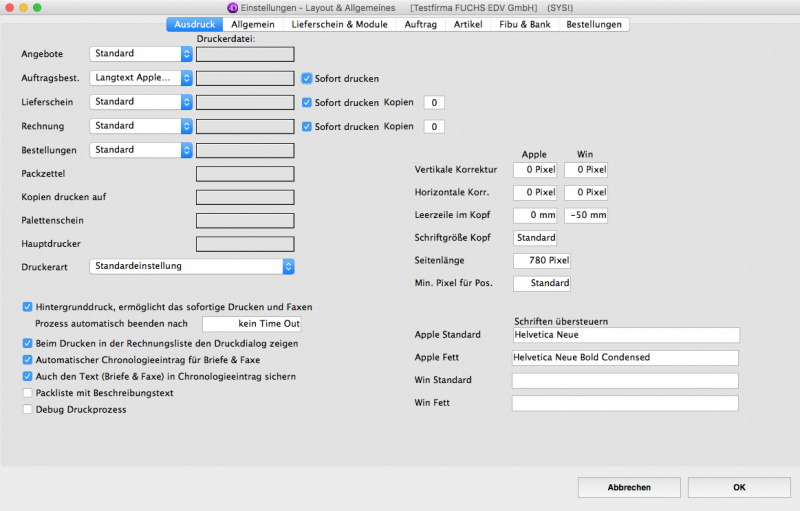800x511 pixels.
Task: Confirm settings with the OK button
Action: tap(739, 487)
